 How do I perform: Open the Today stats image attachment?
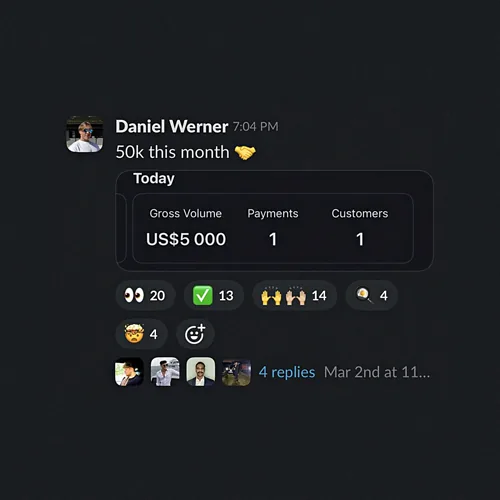click(274, 220)
